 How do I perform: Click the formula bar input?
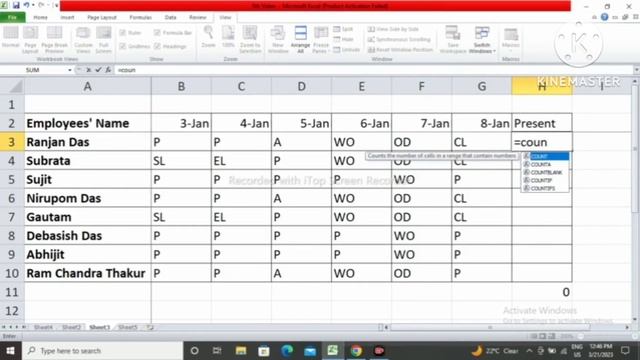[x=372, y=70]
